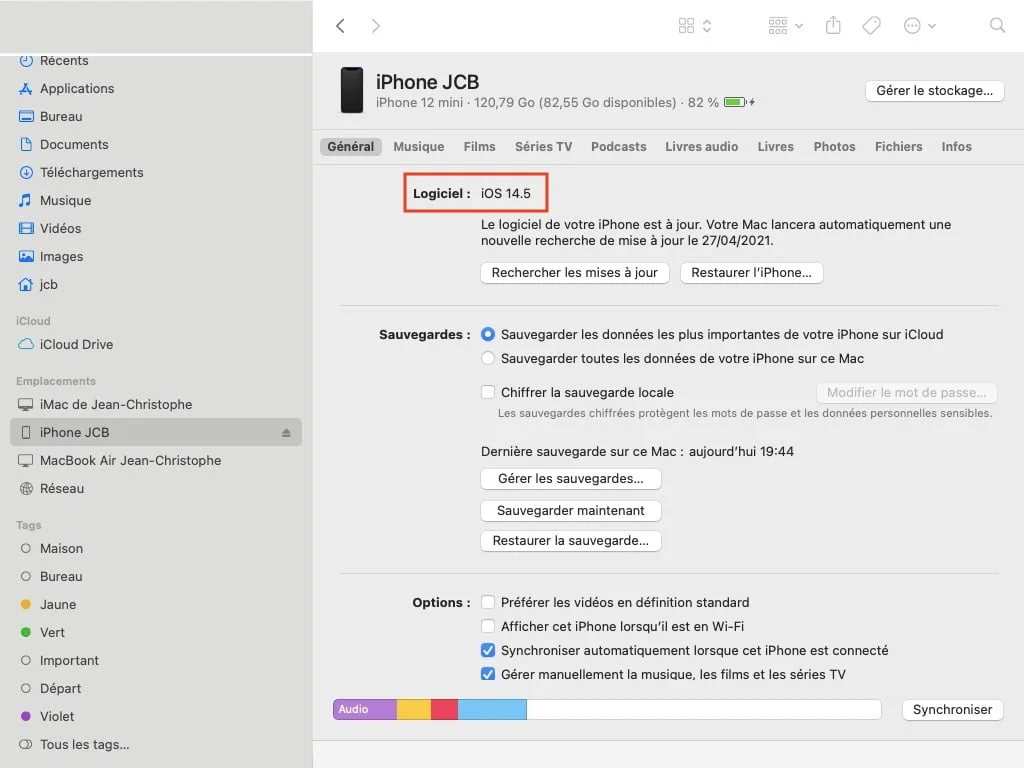Click Sauvegarder maintenant button
The width and height of the screenshot is (1024, 768).
pos(571,511)
